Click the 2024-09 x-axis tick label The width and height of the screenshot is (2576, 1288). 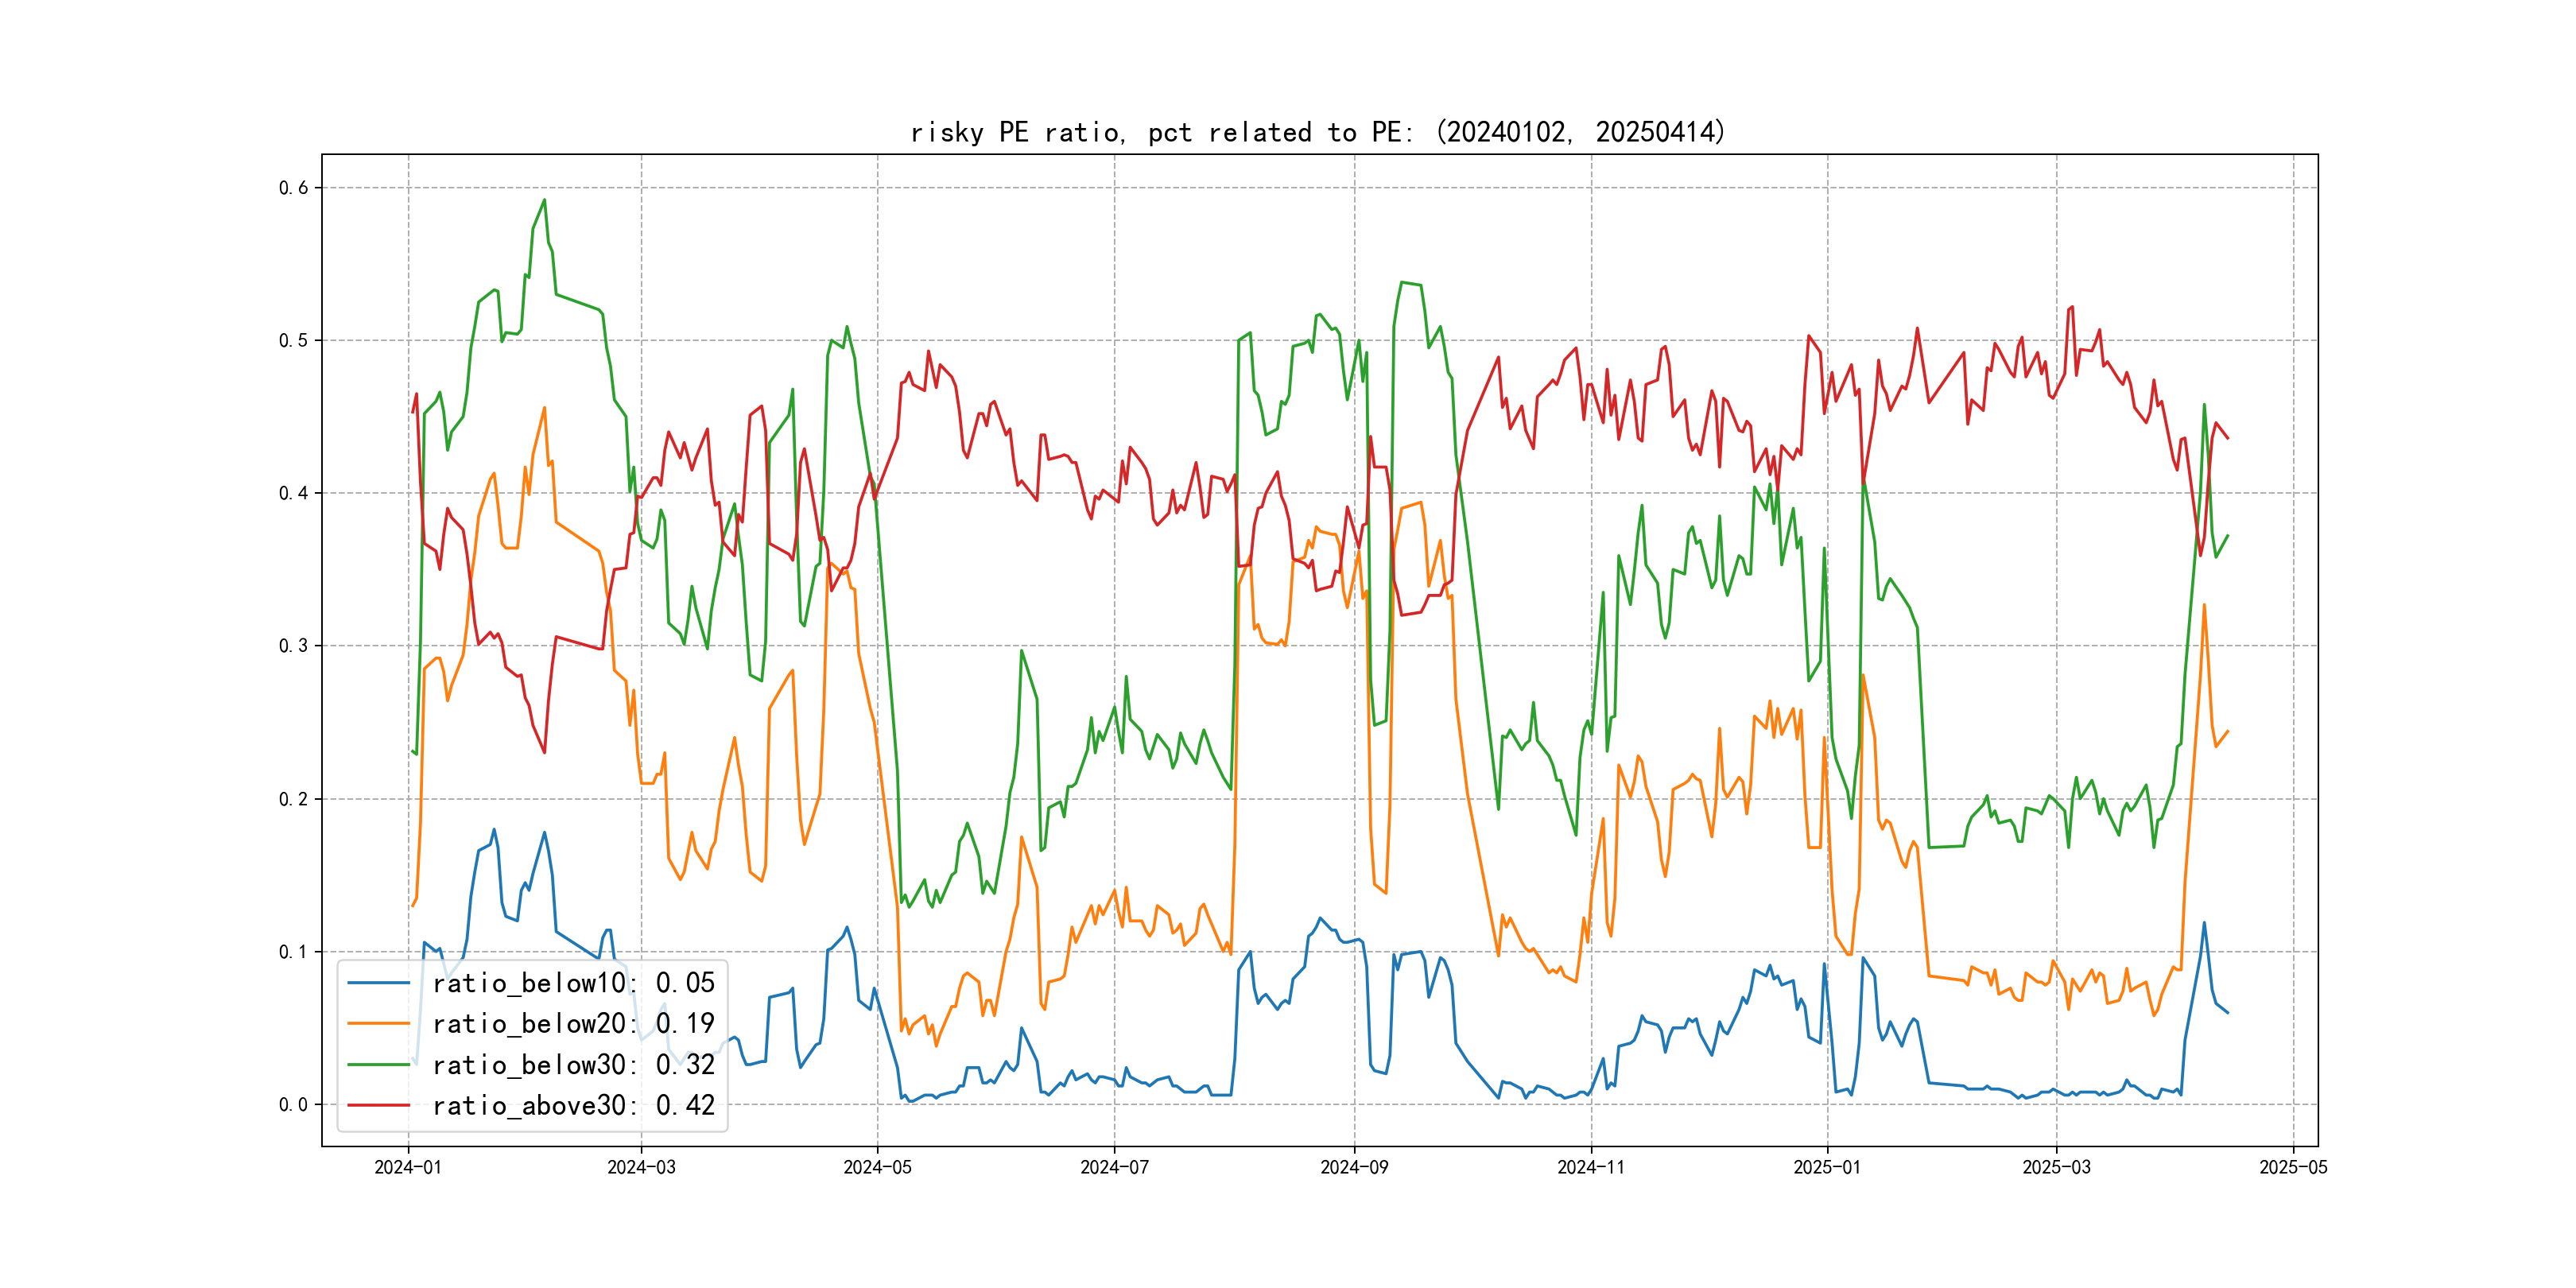click(1354, 1167)
